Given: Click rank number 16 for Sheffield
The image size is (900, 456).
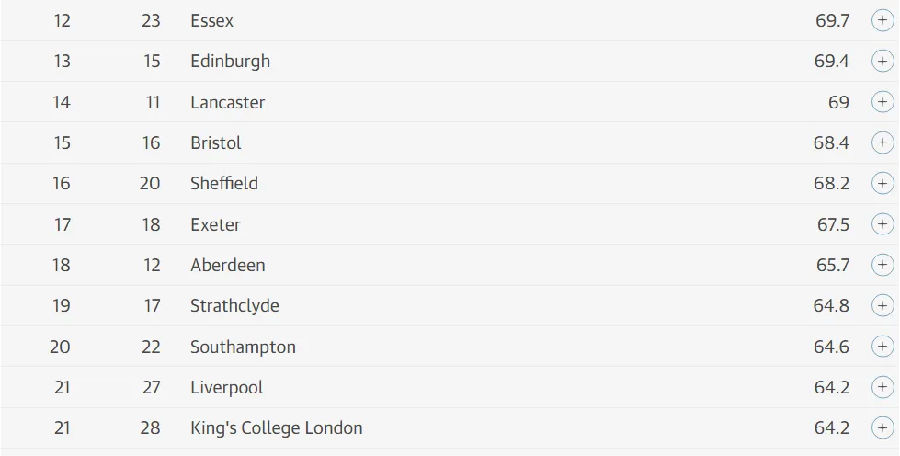Looking at the screenshot, I should coord(62,183).
